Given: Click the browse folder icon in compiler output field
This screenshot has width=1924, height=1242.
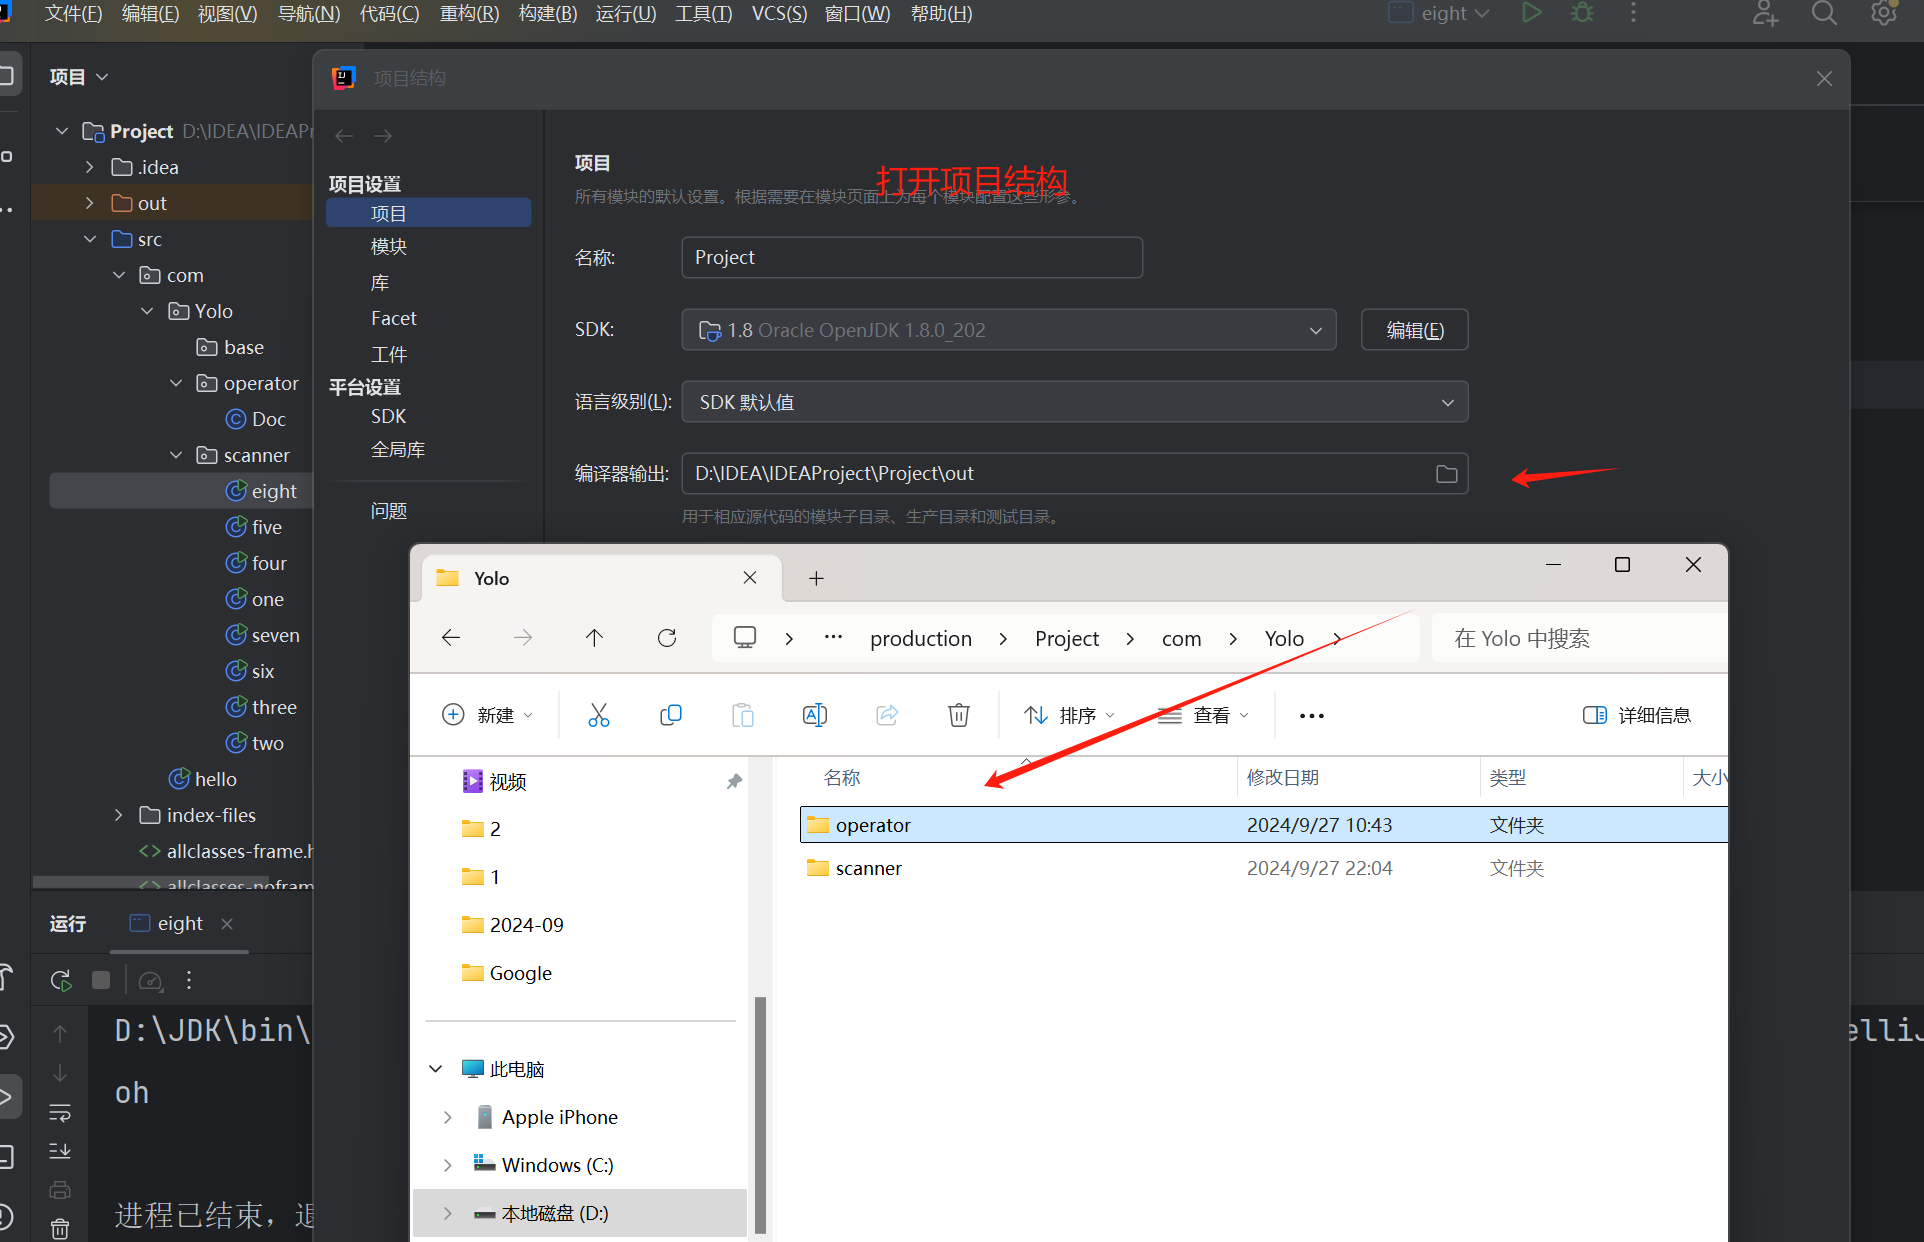Looking at the screenshot, I should tap(1446, 474).
